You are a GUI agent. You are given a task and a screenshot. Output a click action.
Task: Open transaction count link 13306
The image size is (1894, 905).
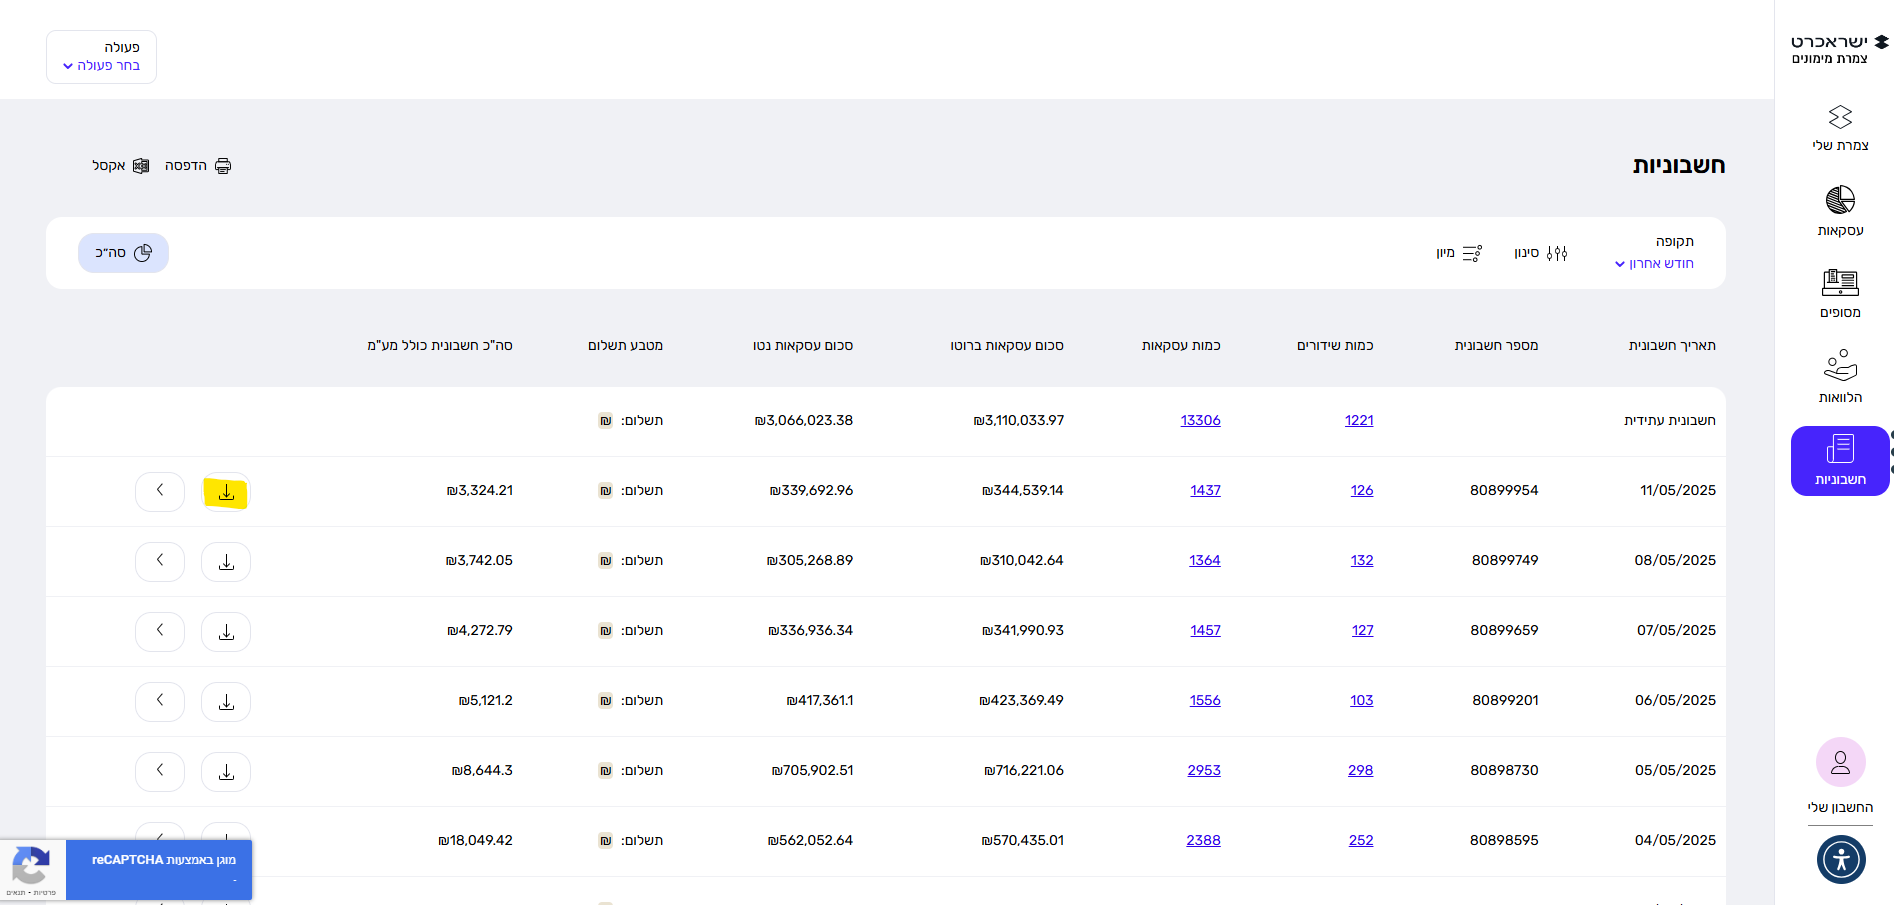point(1200,421)
